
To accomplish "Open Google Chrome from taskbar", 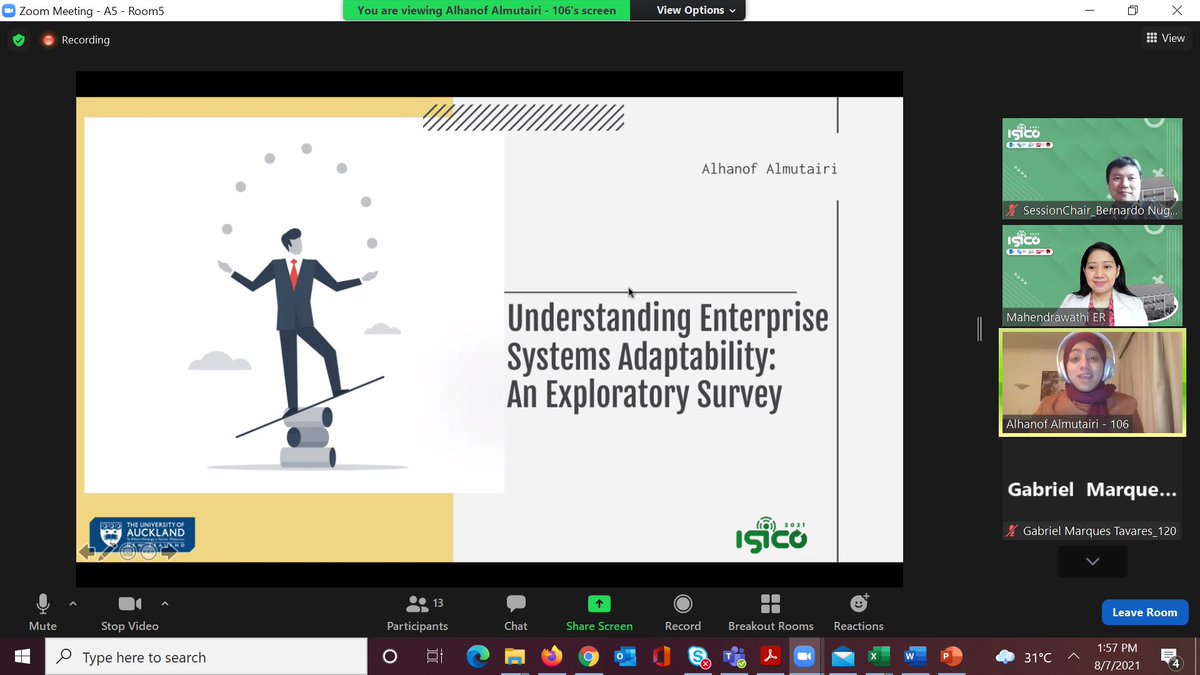I will 588,657.
